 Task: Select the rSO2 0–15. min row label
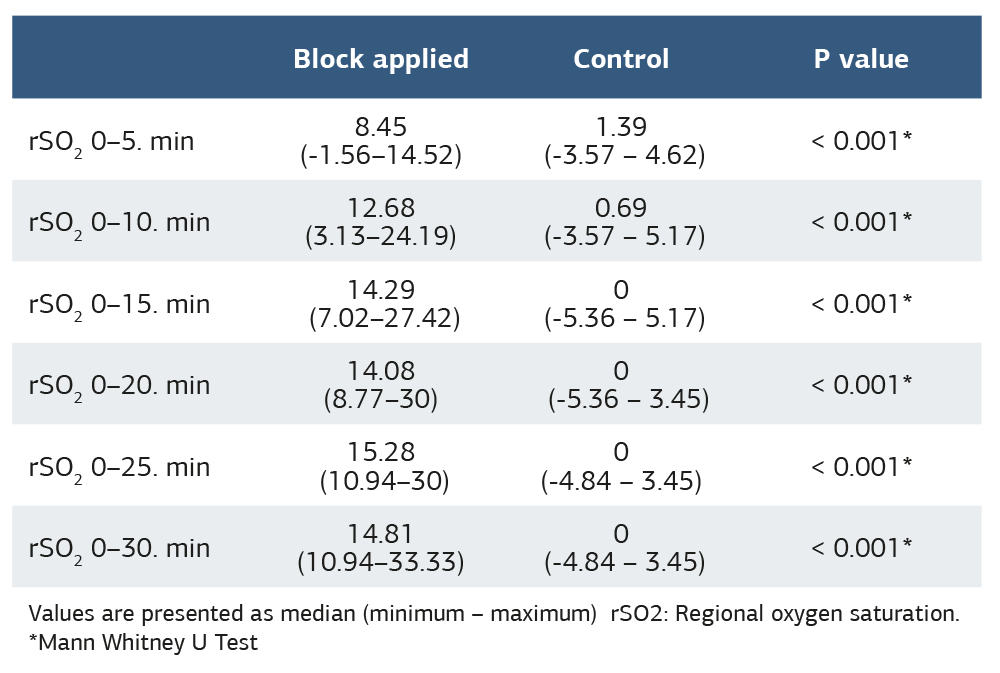tap(119, 303)
